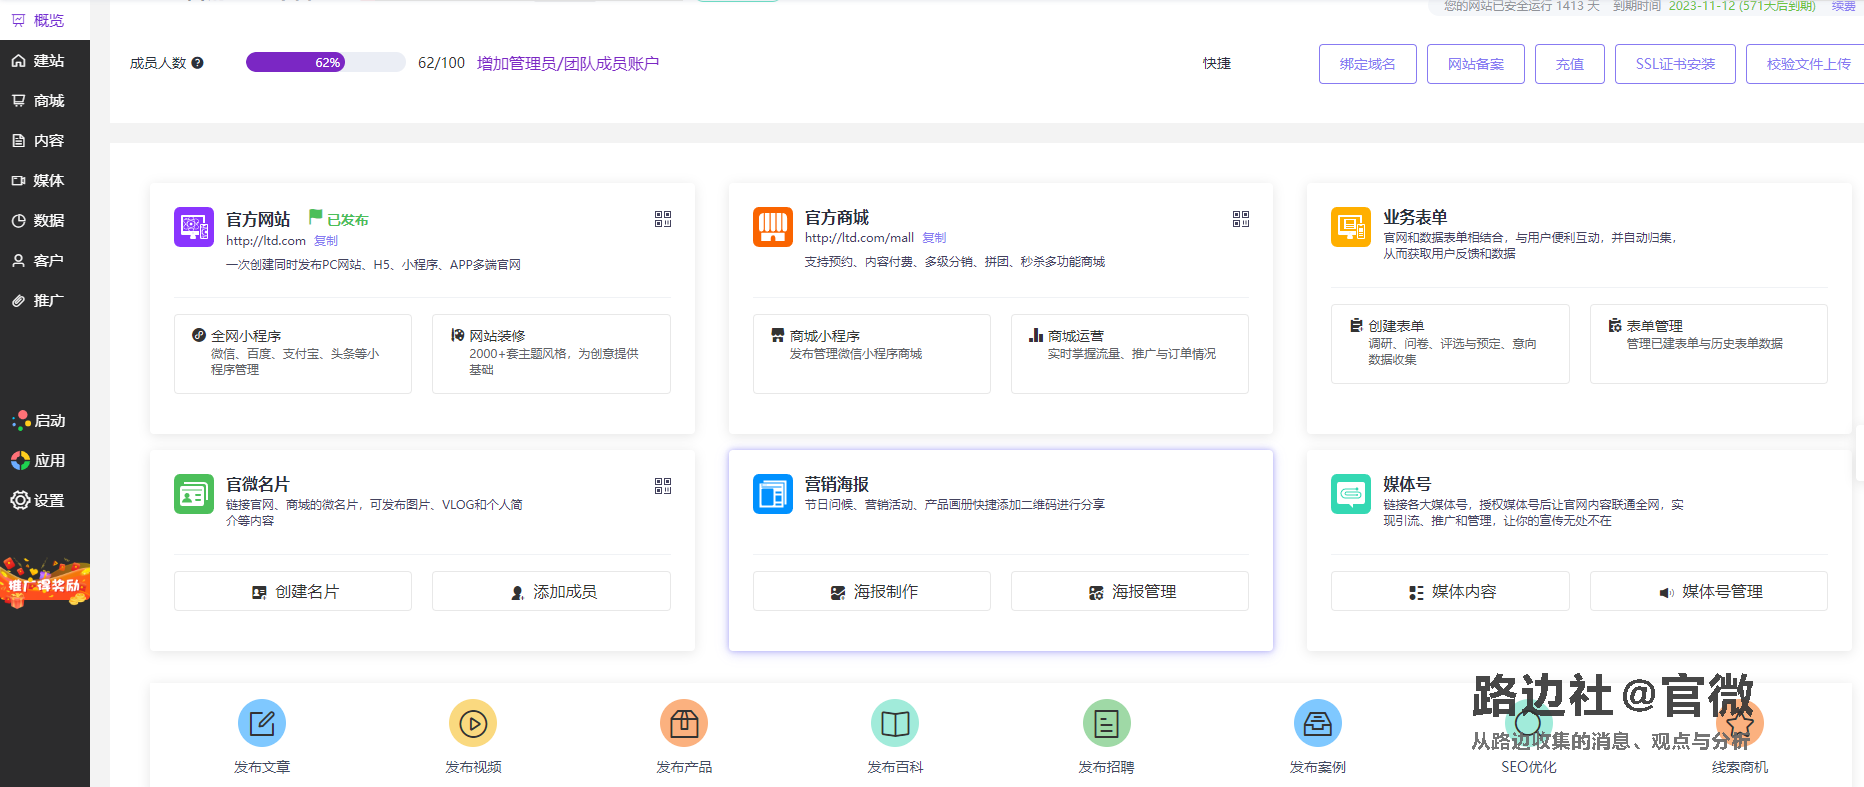Copy the ltd.com/mall URL via 复制

[x=934, y=238]
